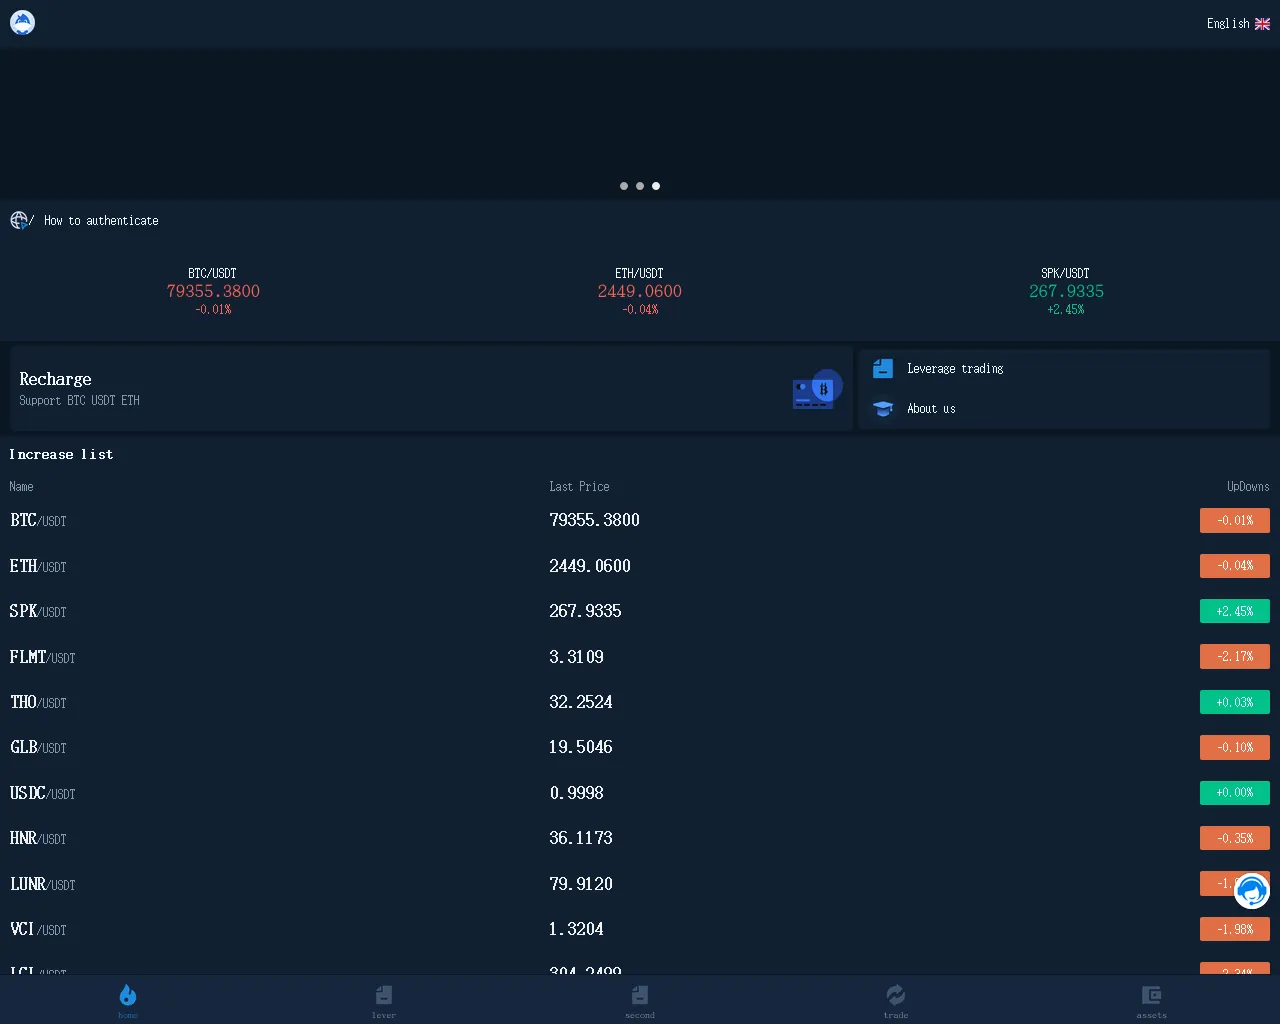This screenshot has width=1280, height=1024.
Task: Select the first carousel dot
Action: coord(624,186)
